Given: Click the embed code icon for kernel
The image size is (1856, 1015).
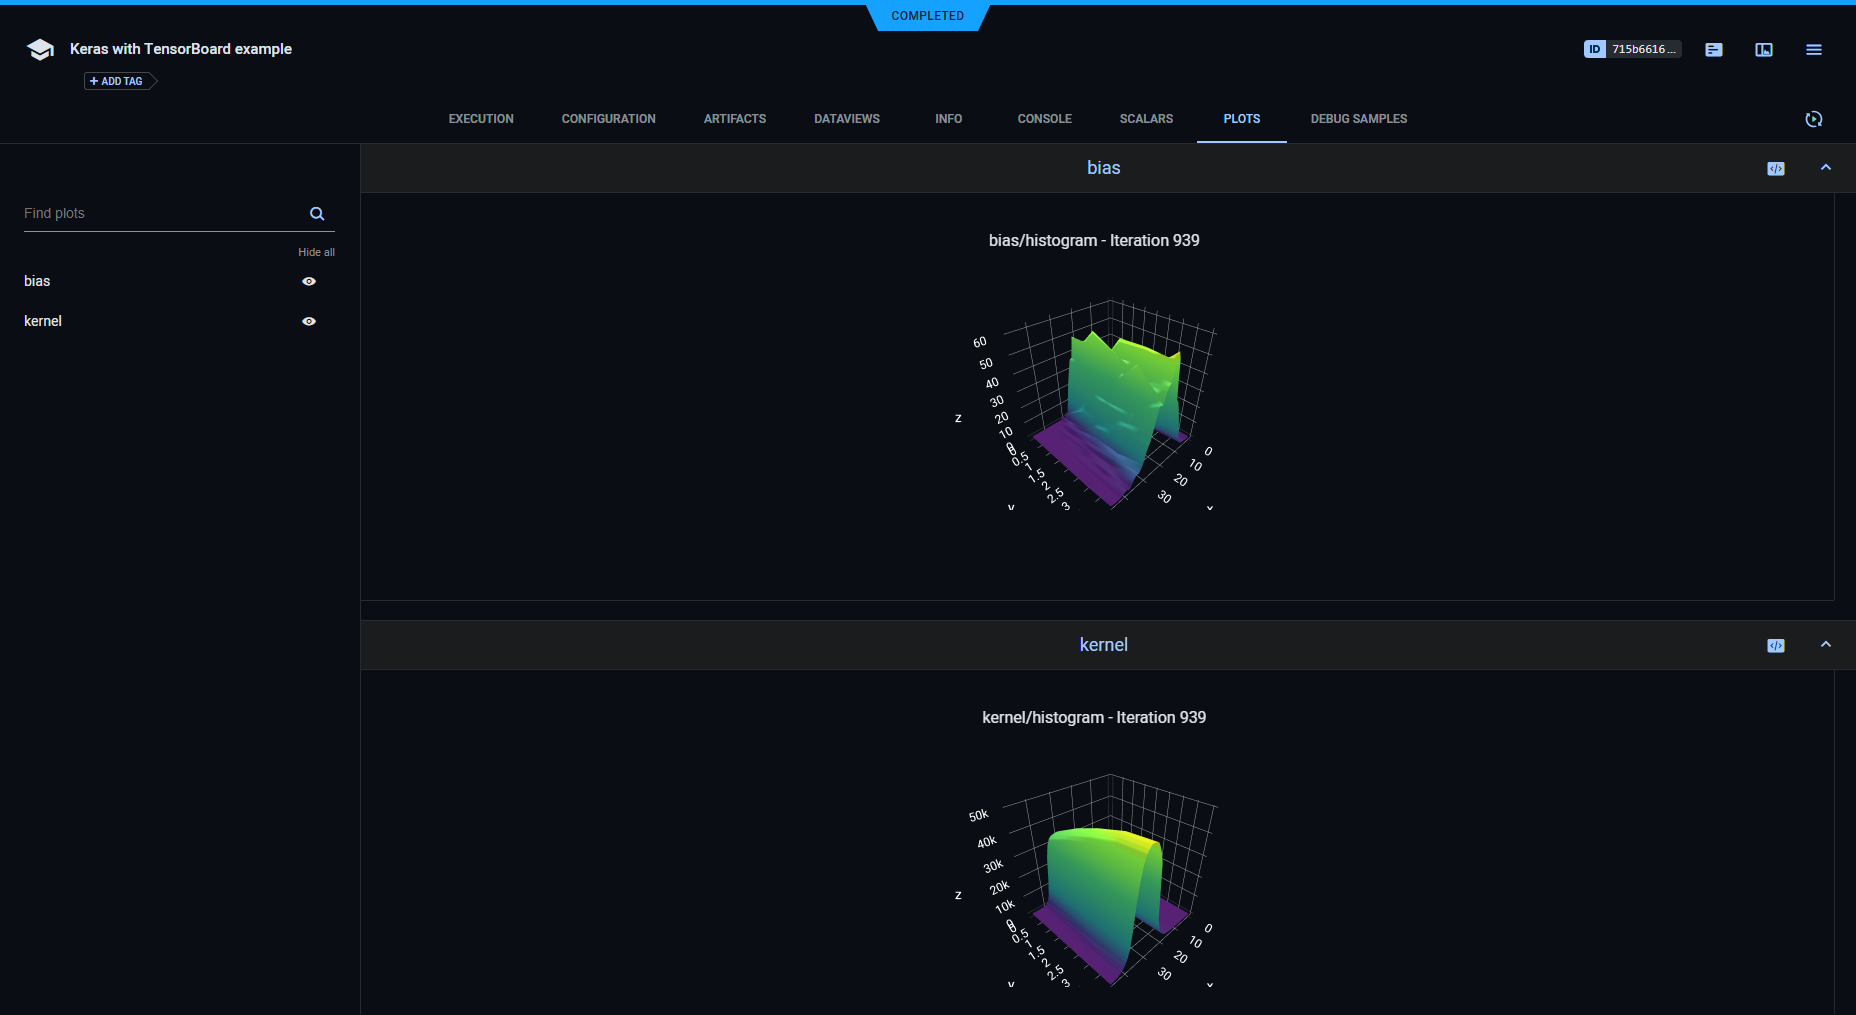Looking at the screenshot, I should coord(1775,646).
